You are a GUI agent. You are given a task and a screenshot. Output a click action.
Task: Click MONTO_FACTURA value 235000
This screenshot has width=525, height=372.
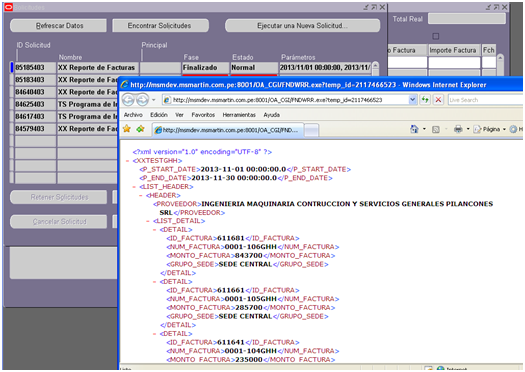coord(249,360)
